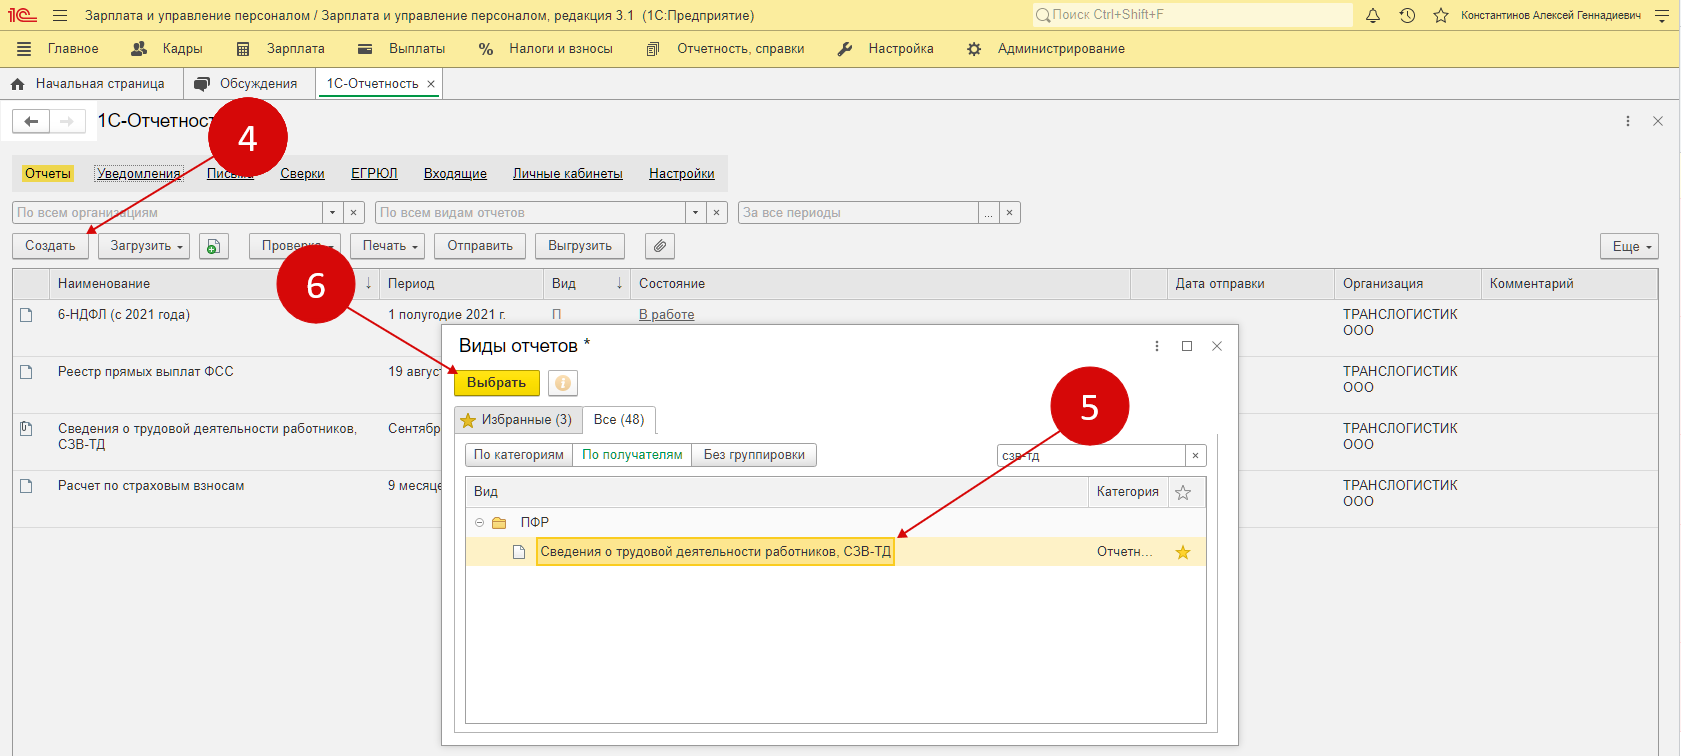Open the Личные кабинеты link
The image size is (1681, 756).
pyautogui.click(x=568, y=174)
